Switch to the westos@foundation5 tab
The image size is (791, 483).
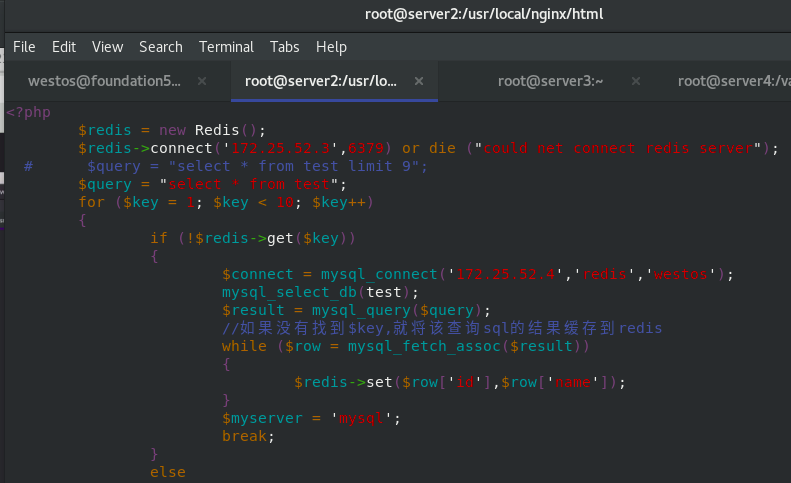[104, 81]
